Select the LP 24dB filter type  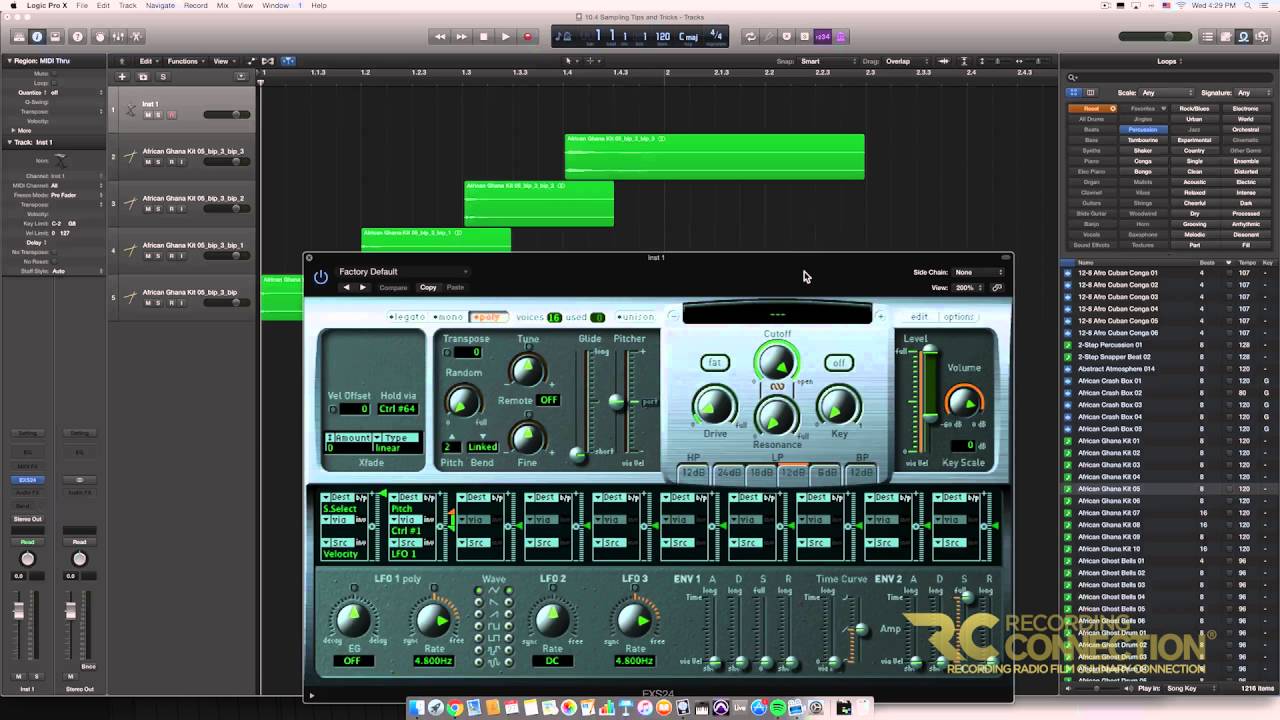click(728, 472)
